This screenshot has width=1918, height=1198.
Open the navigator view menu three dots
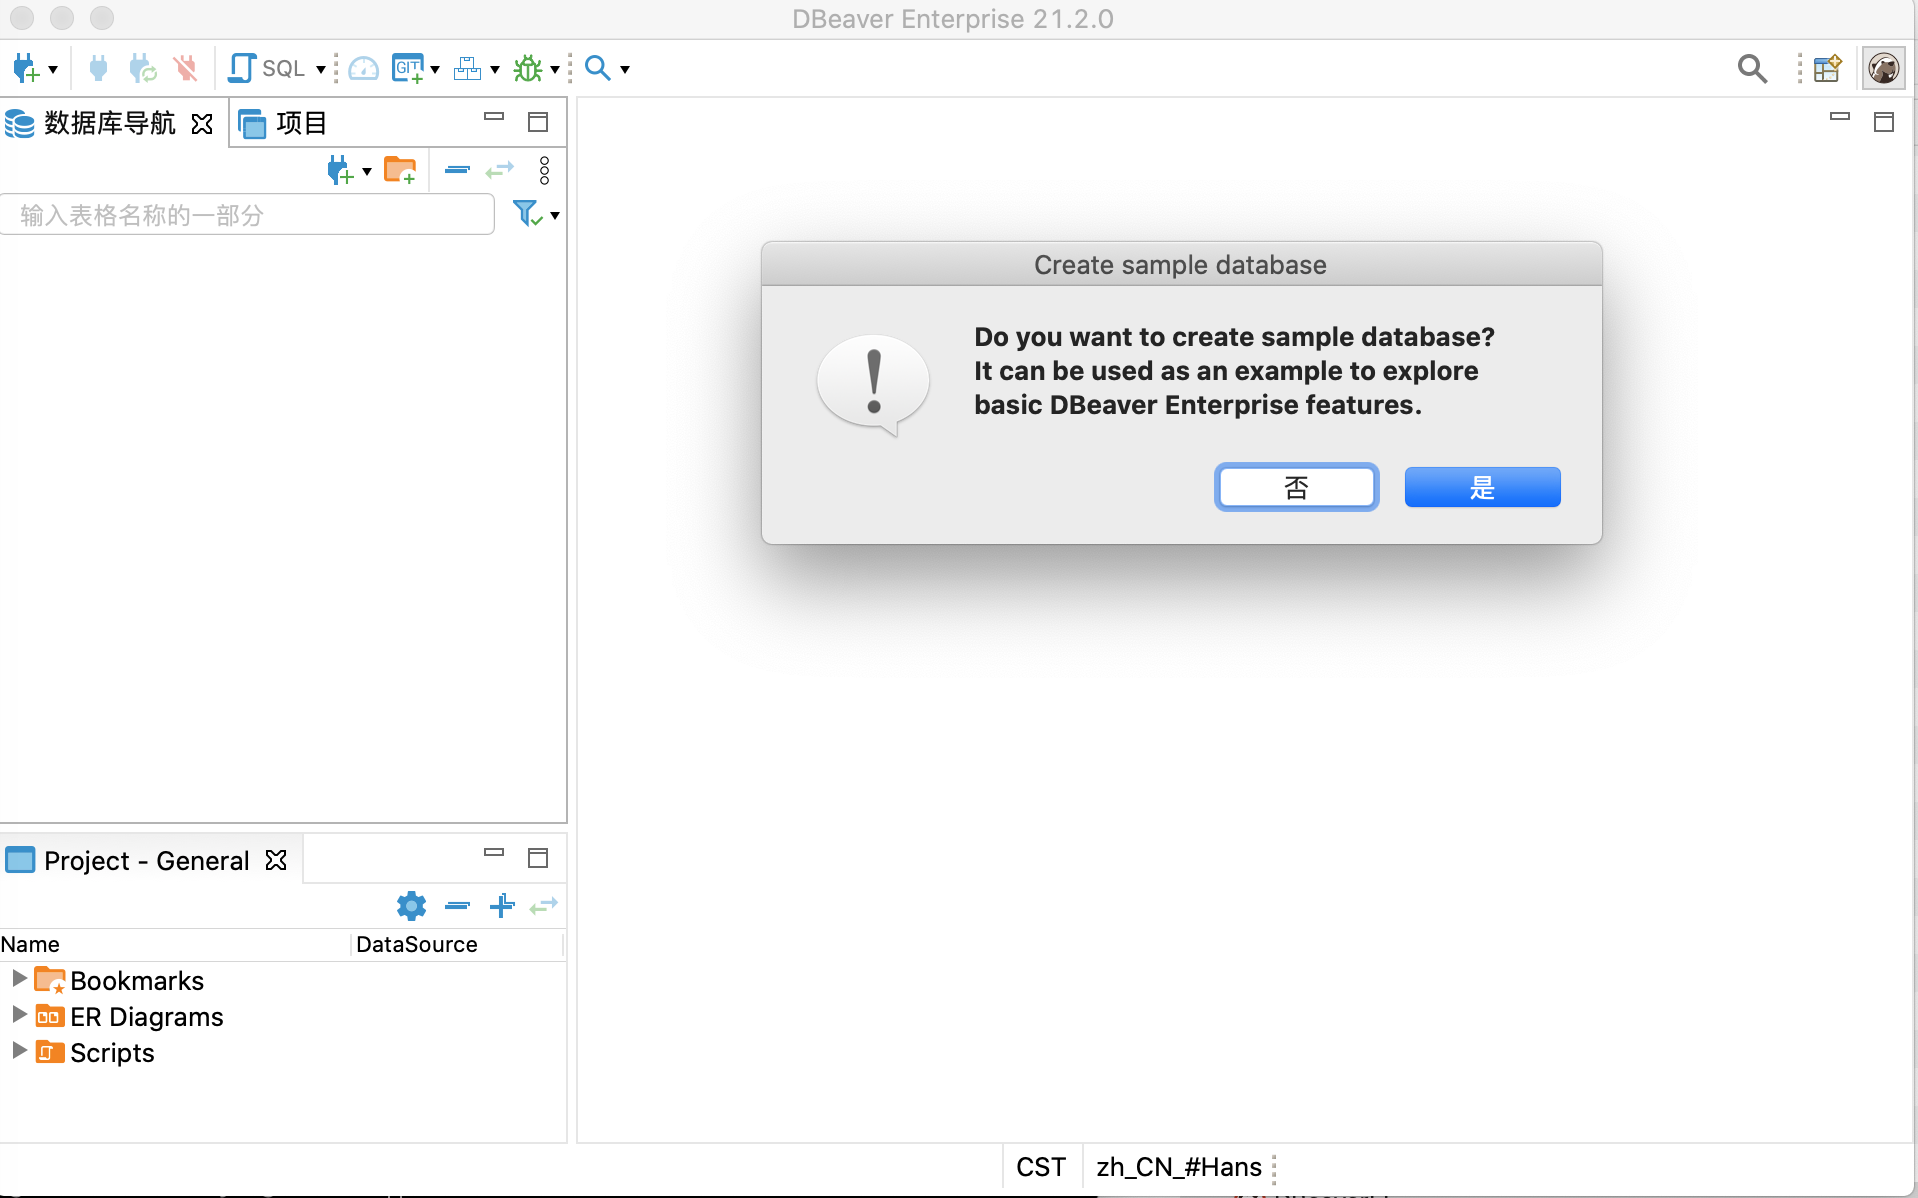click(544, 170)
